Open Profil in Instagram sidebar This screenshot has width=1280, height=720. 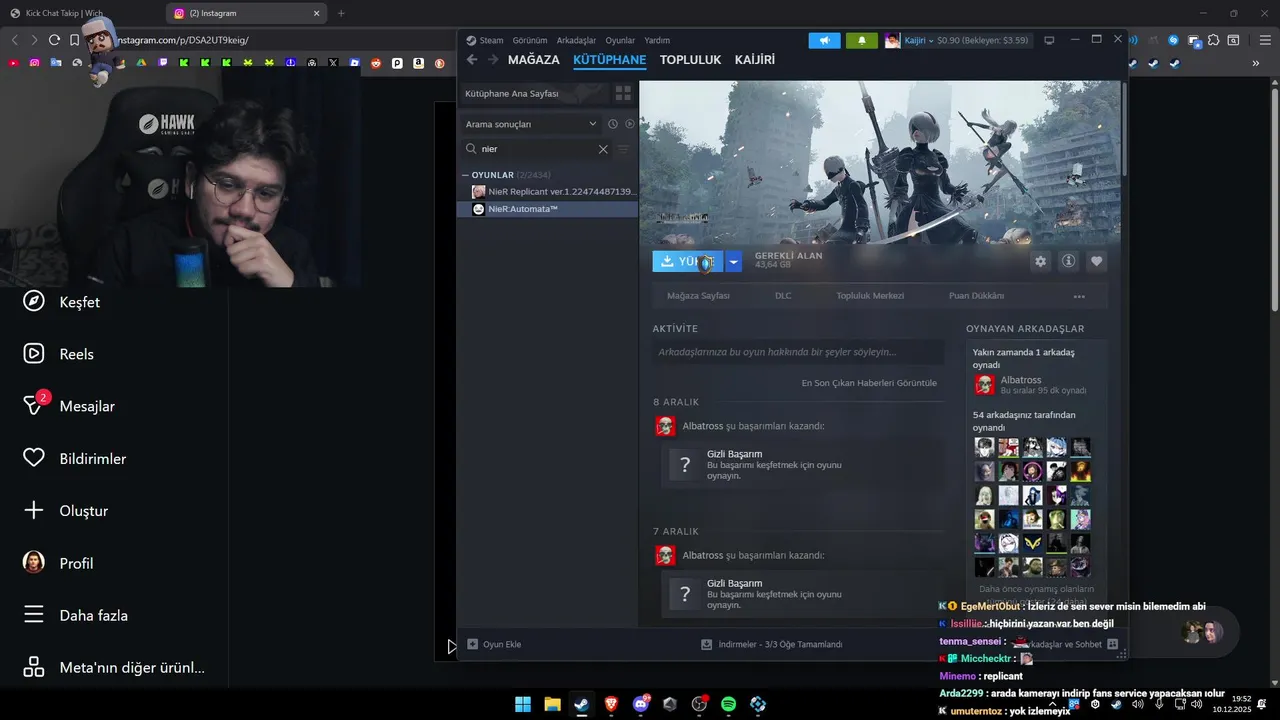(x=58, y=563)
